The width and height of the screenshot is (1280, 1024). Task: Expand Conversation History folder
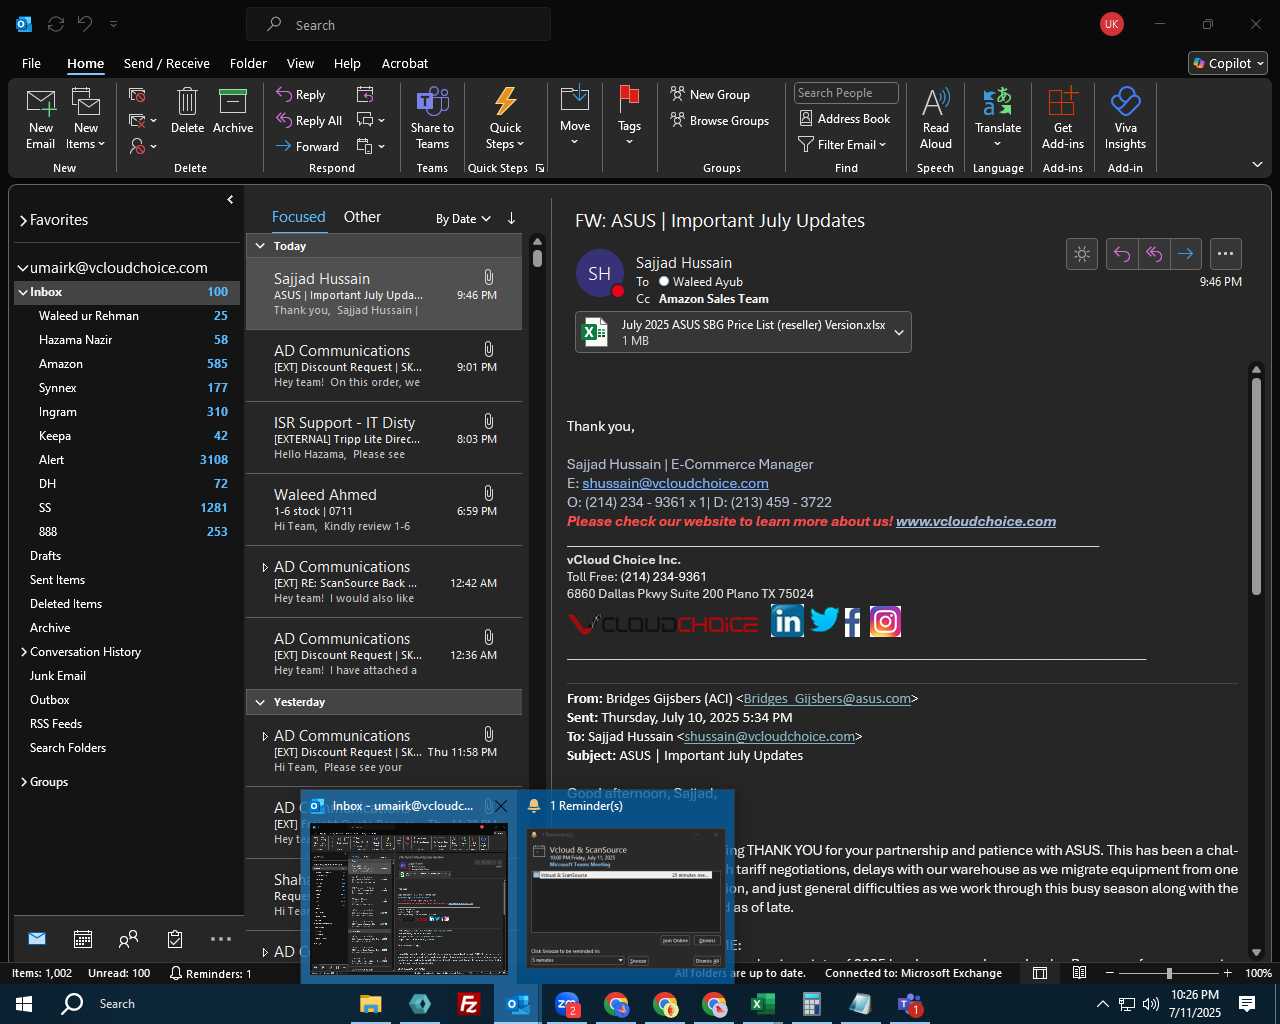tap(23, 652)
